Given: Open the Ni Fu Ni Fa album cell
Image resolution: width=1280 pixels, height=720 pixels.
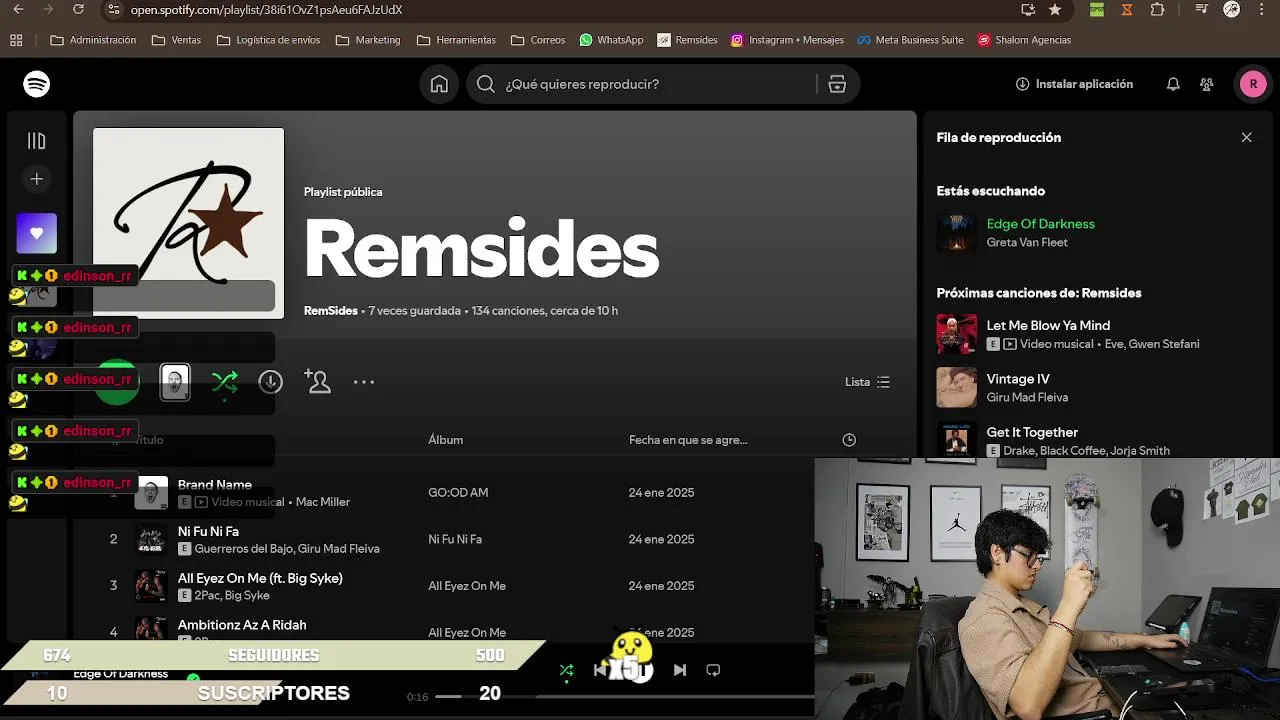Looking at the screenshot, I should pyautogui.click(x=455, y=540).
